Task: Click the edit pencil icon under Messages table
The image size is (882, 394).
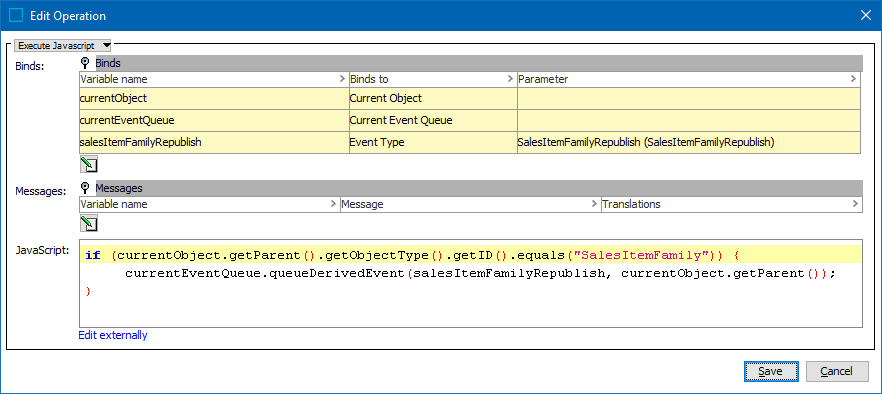Action: coord(88,223)
